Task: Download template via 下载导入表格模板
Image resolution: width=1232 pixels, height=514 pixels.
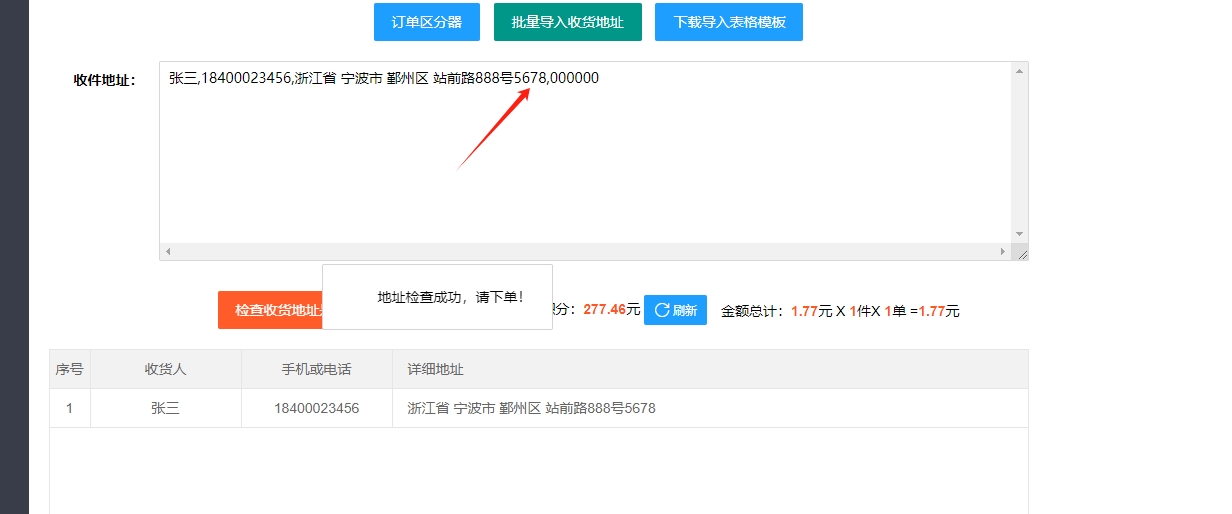Action: tap(728, 22)
